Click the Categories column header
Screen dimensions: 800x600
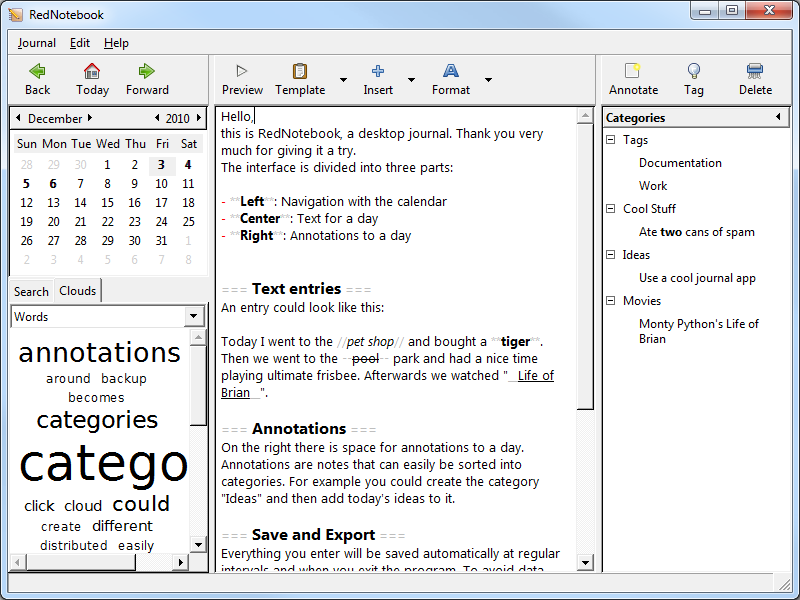tap(696, 117)
